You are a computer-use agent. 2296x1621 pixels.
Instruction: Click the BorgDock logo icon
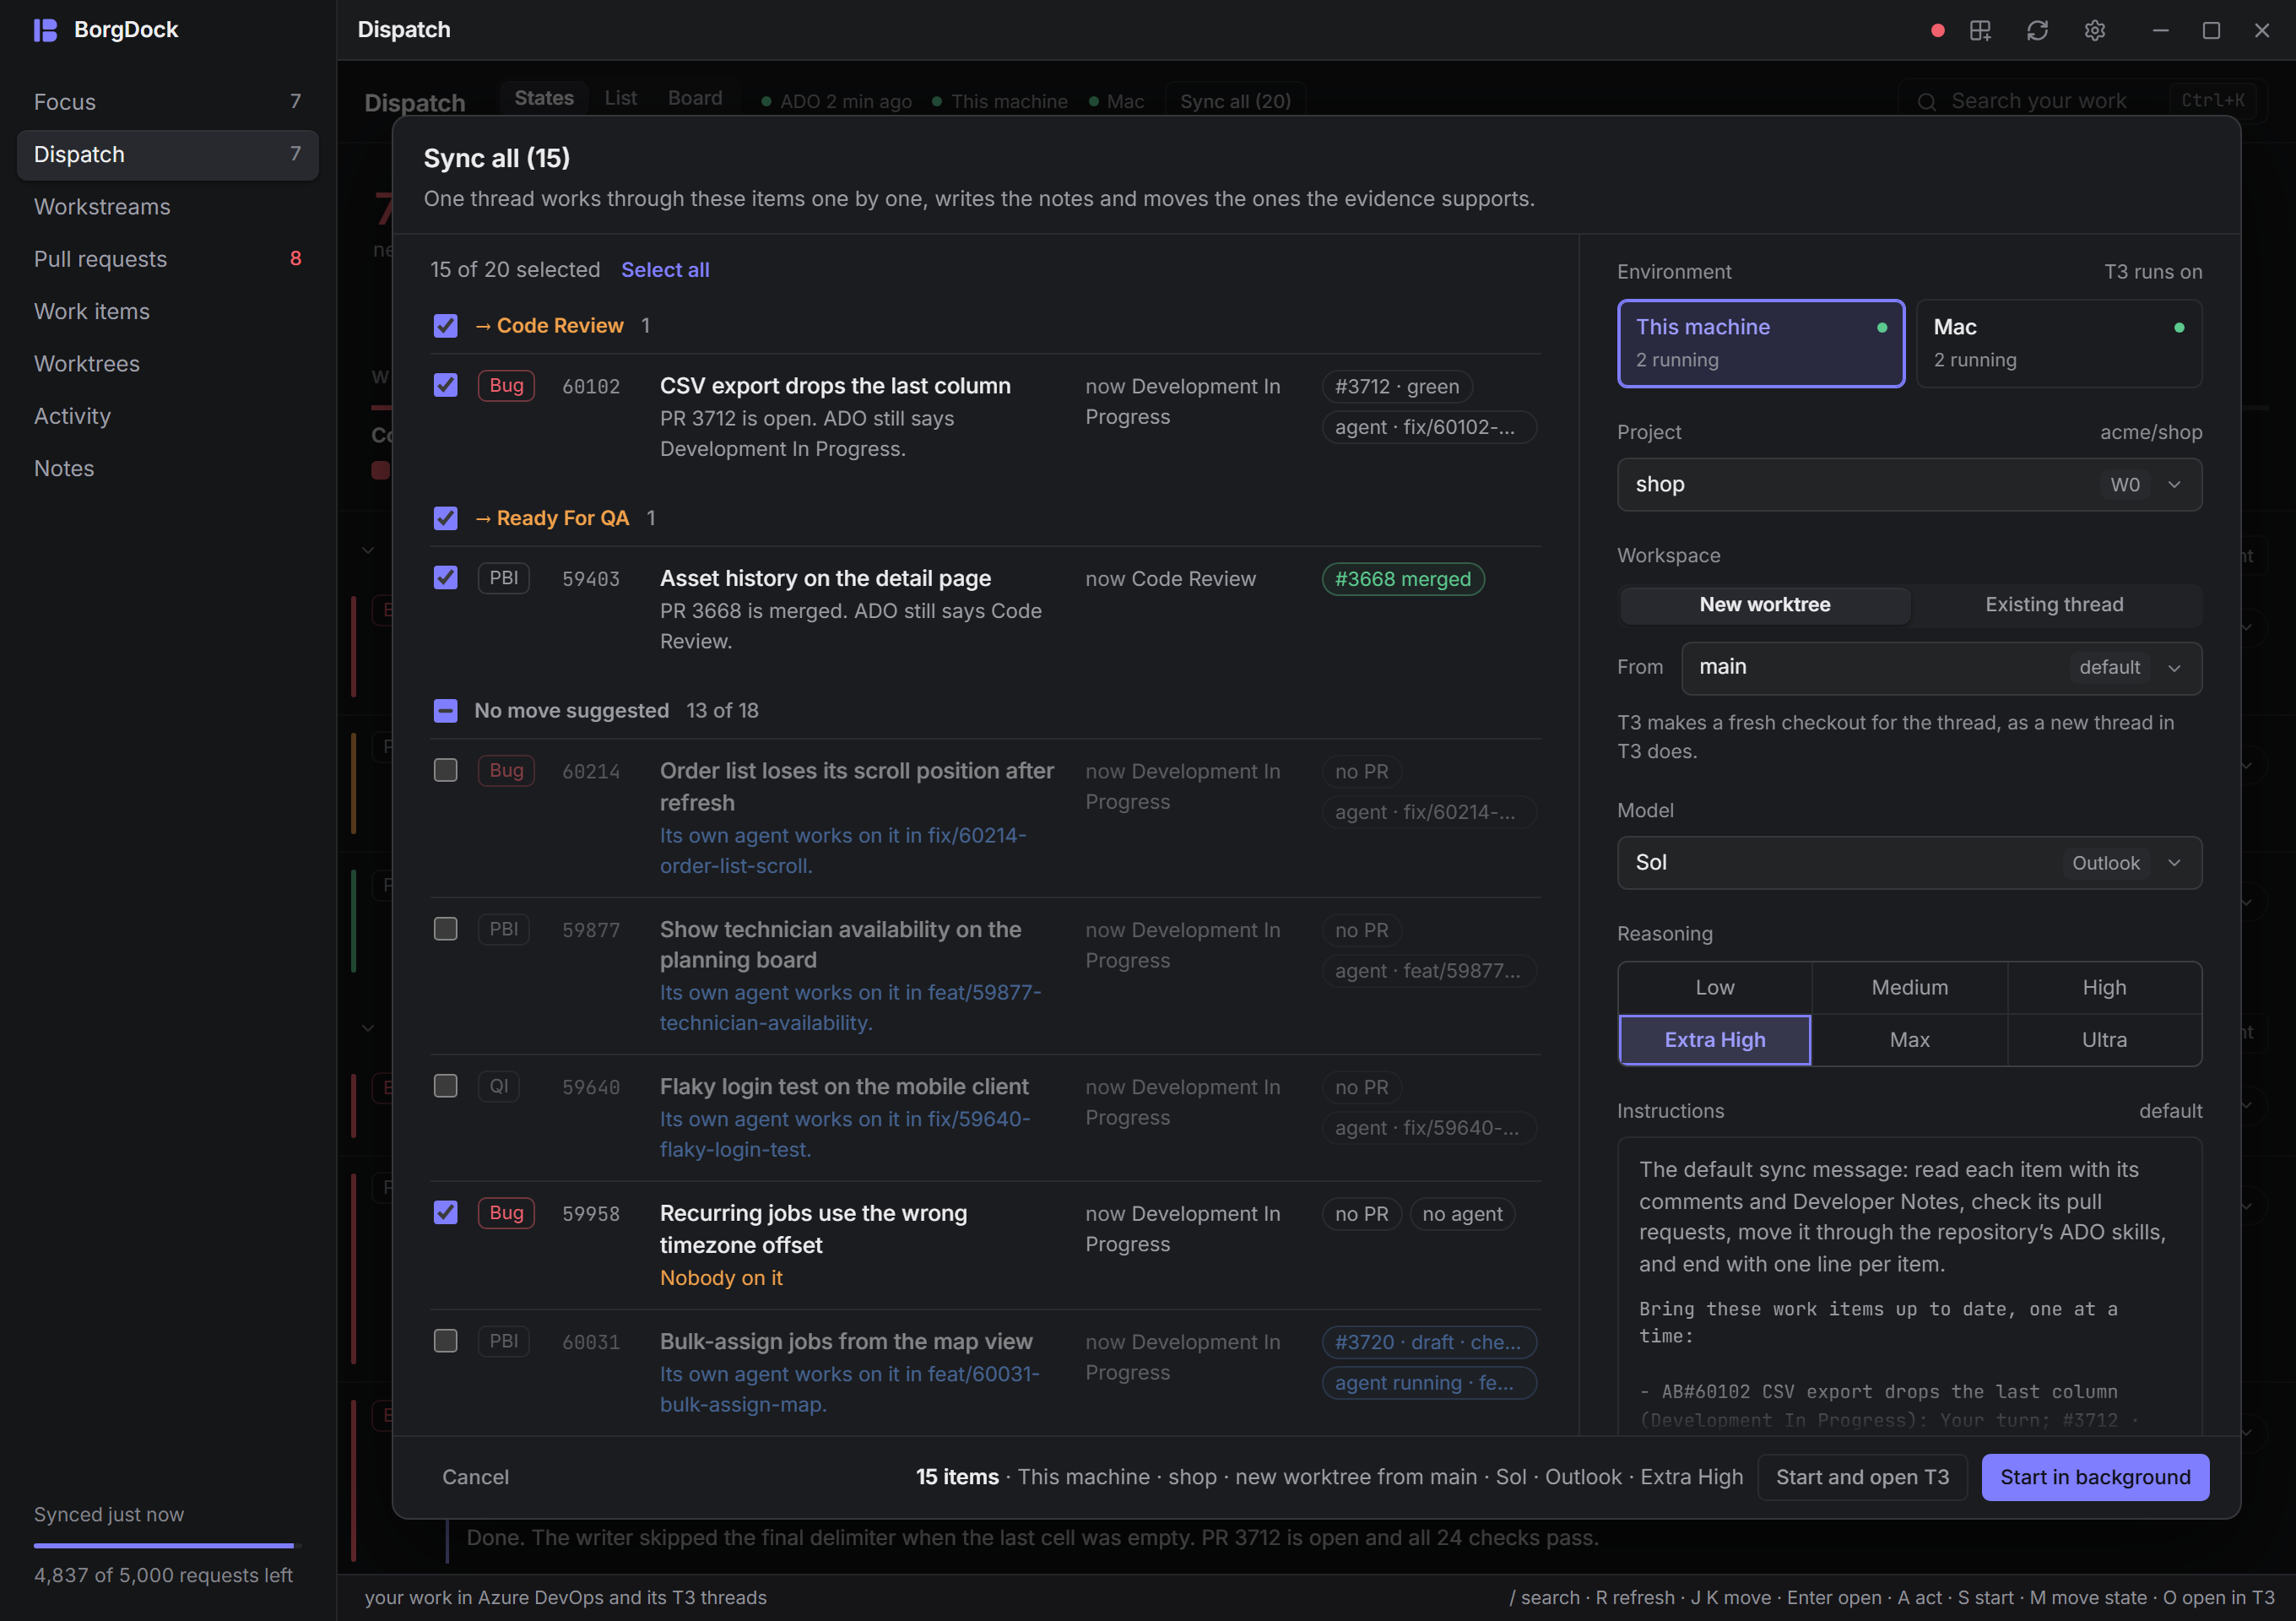45,30
